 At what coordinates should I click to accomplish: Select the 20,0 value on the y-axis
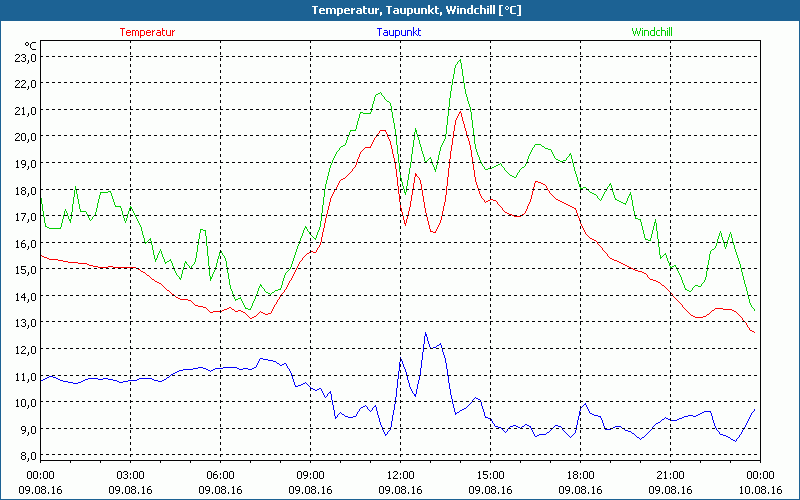(x=25, y=137)
